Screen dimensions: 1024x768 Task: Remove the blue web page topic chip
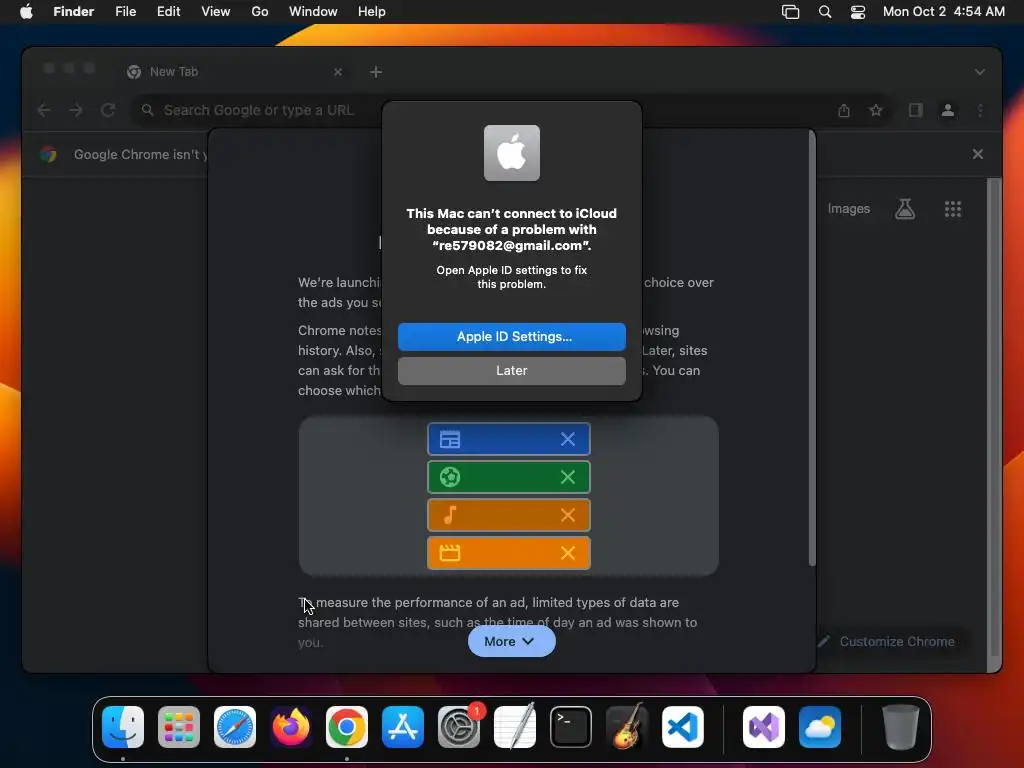(568, 440)
